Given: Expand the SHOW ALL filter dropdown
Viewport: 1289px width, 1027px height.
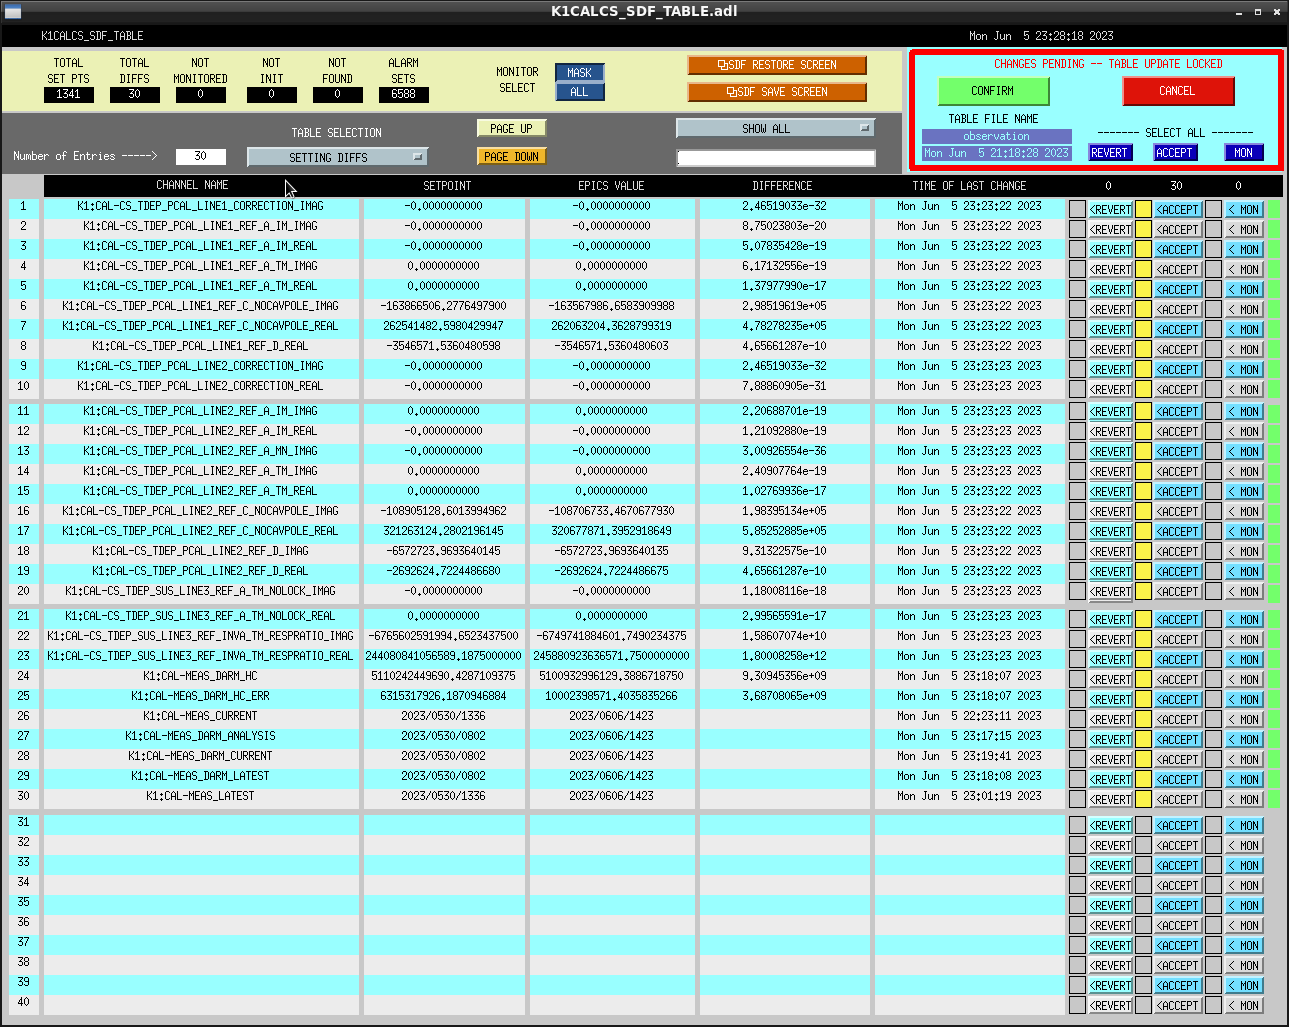Looking at the screenshot, I should [x=775, y=128].
